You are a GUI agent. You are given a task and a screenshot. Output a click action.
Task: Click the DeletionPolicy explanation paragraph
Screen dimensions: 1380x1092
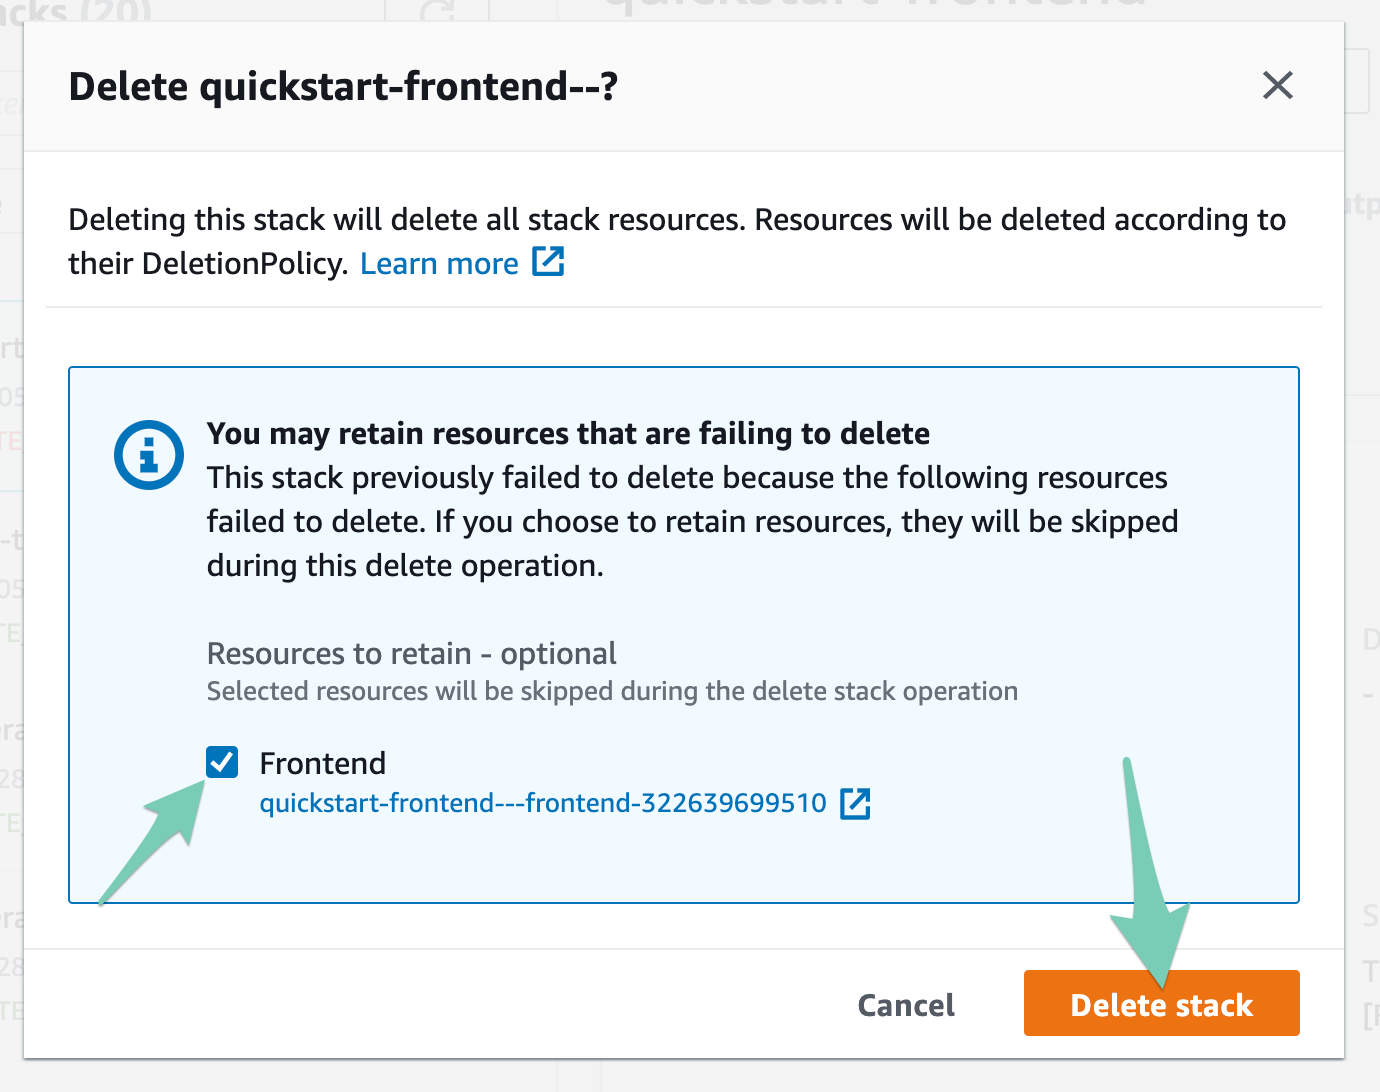pos(677,241)
